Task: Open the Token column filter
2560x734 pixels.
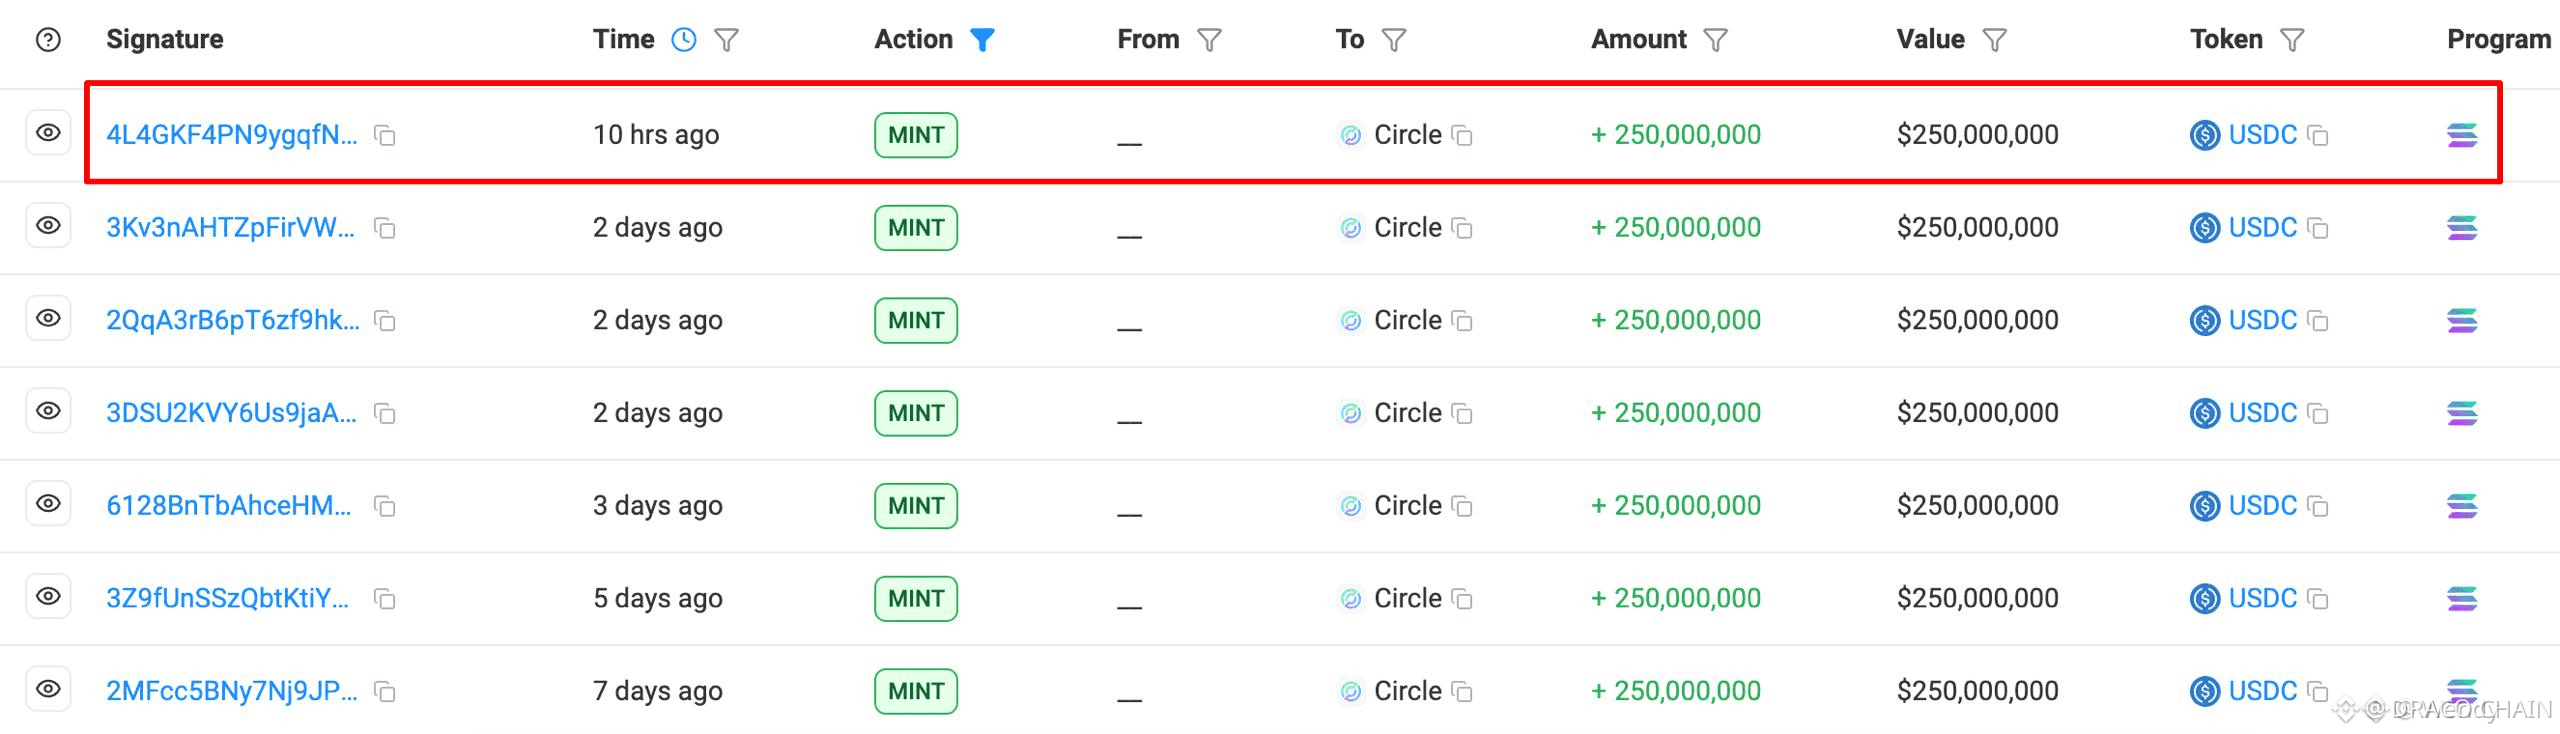Action: coord(2293,40)
